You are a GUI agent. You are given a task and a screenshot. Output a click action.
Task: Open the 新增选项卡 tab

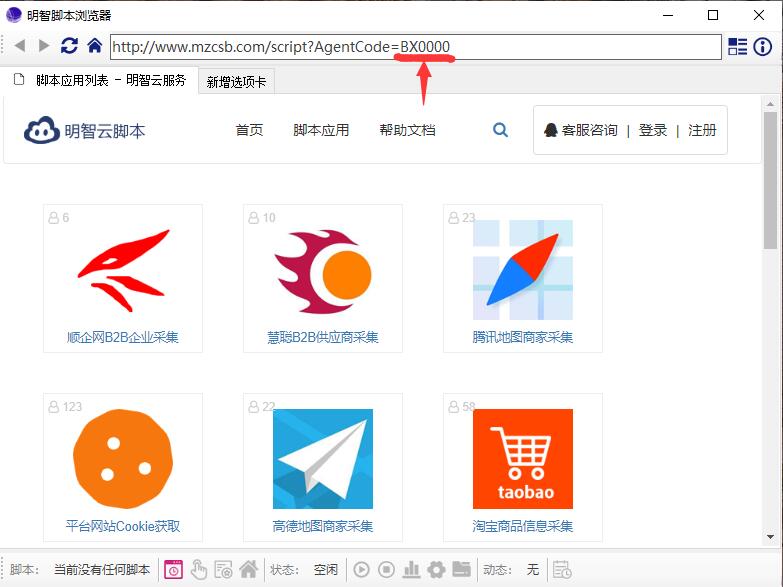coord(236,82)
